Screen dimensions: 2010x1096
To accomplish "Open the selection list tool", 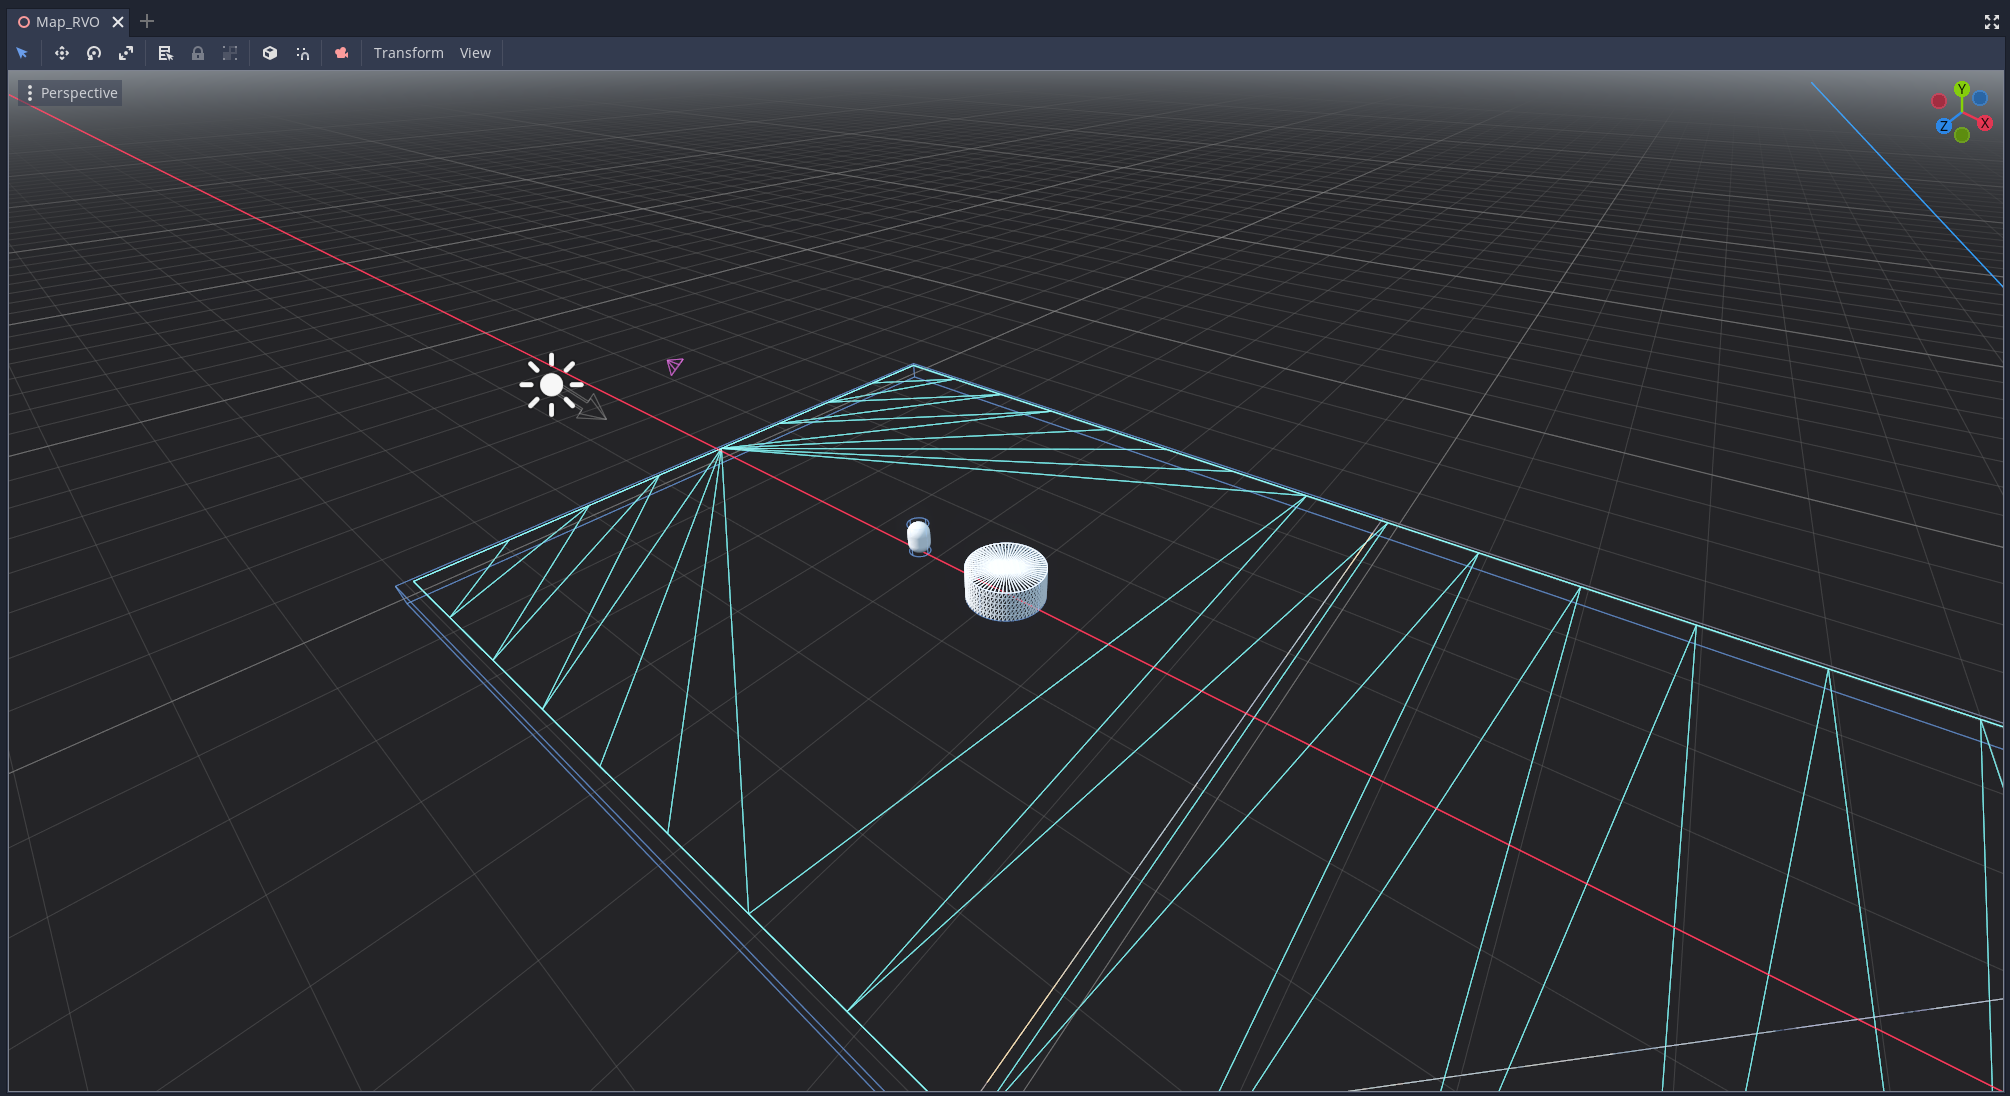I will [165, 53].
